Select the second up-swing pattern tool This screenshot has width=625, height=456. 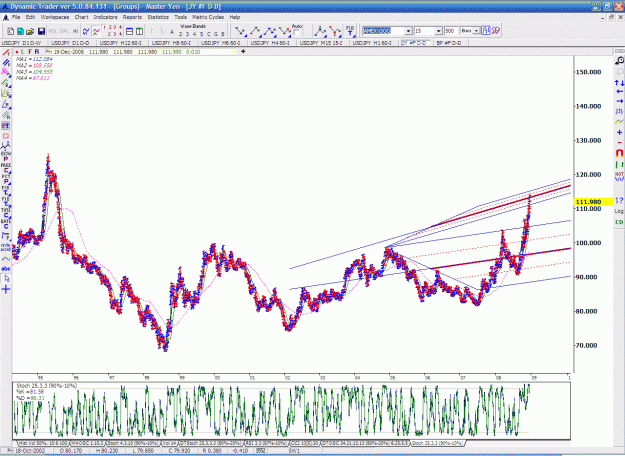(x=255, y=31)
